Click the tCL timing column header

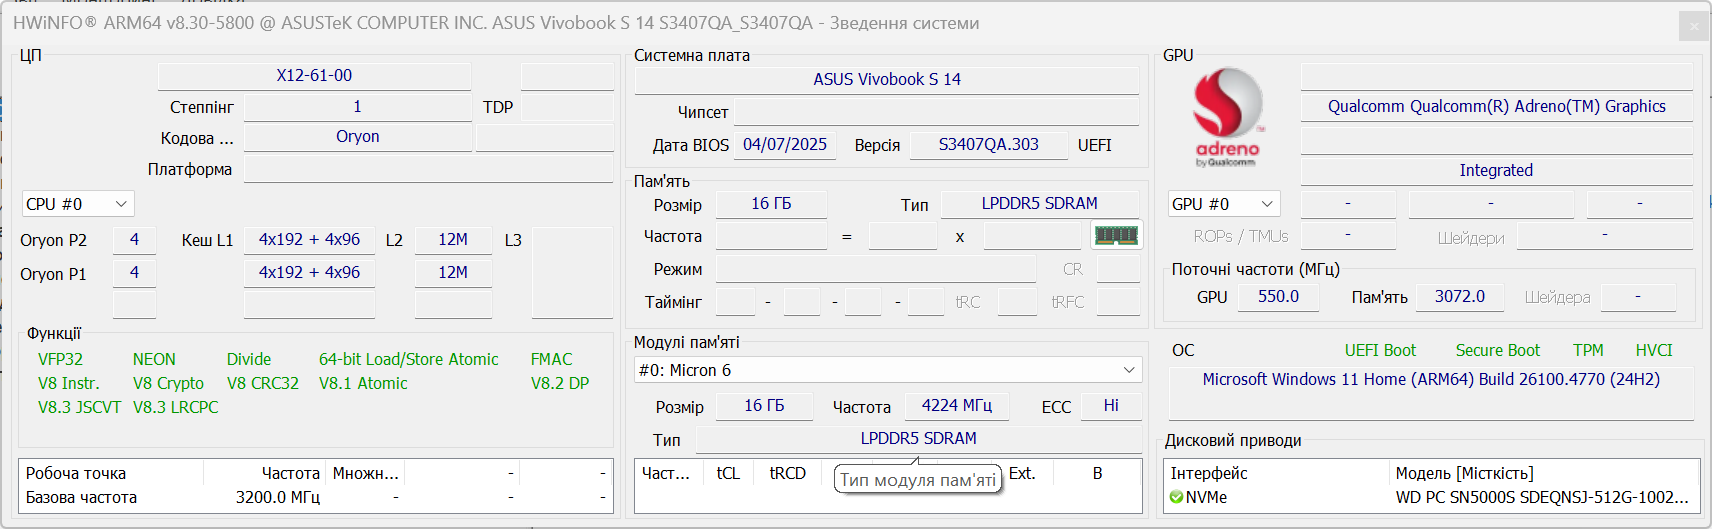(728, 473)
